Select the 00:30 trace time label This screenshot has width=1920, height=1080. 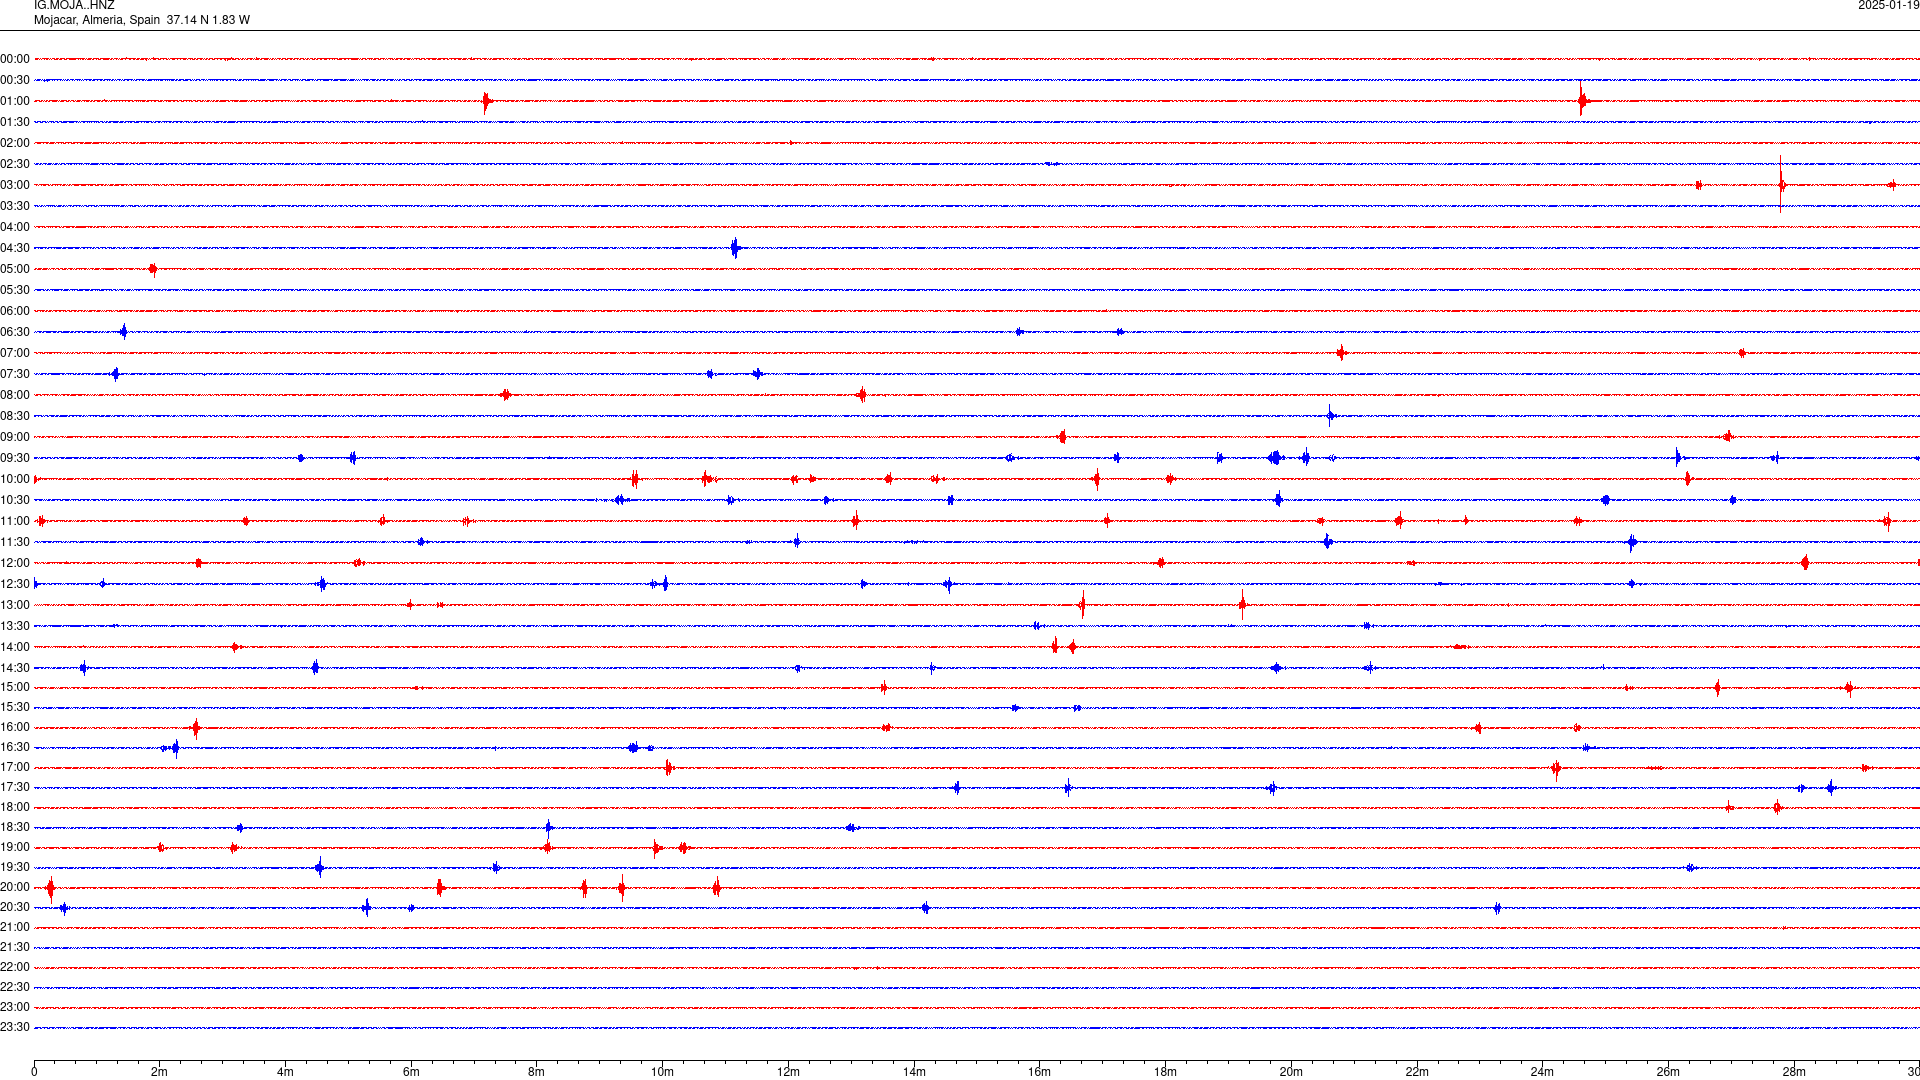pyautogui.click(x=15, y=80)
